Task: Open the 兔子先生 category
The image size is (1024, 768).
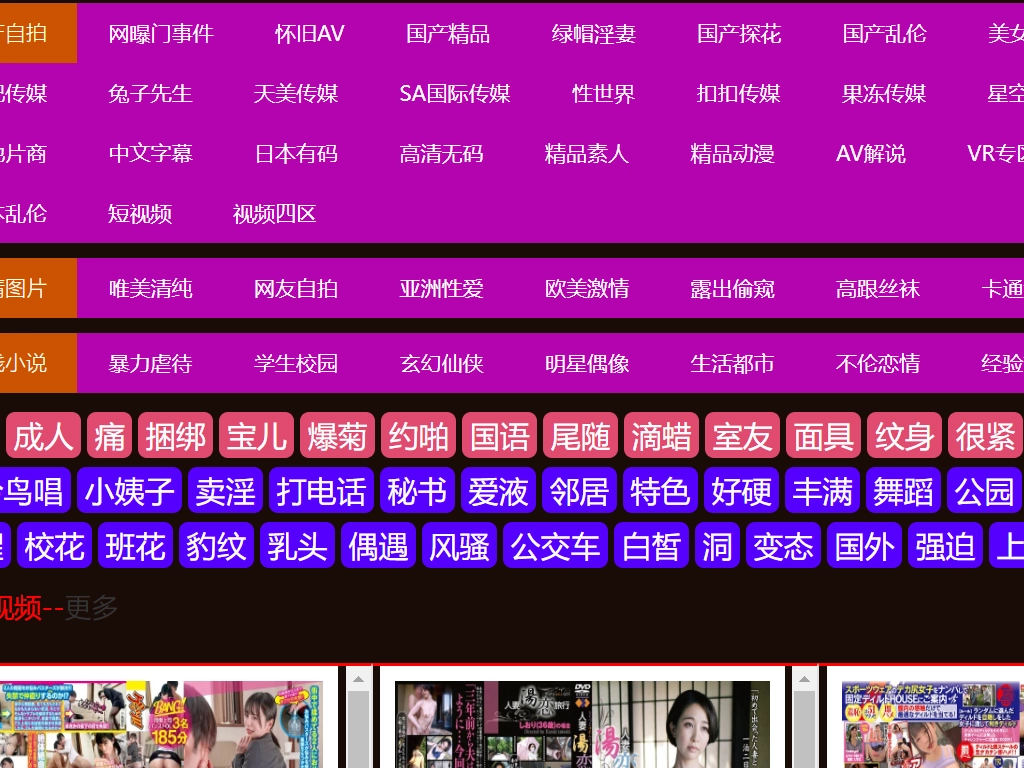Action: click(150, 93)
